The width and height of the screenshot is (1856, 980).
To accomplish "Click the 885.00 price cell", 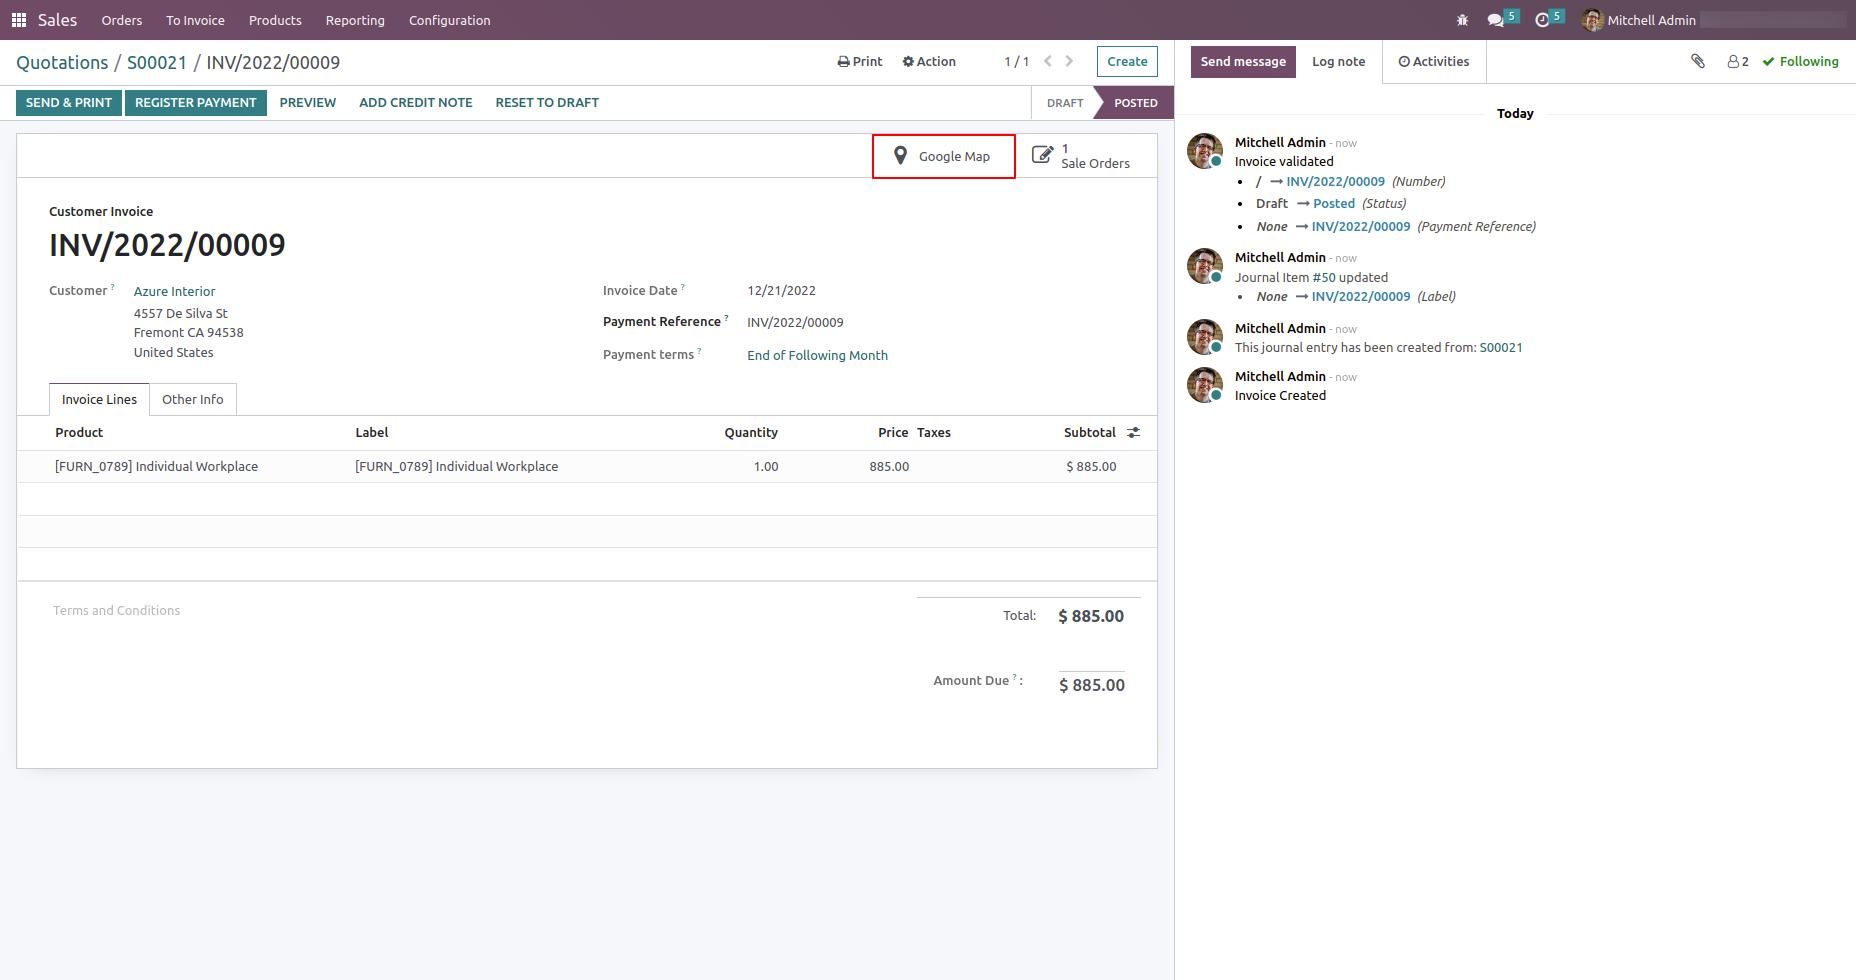I will [x=889, y=467].
